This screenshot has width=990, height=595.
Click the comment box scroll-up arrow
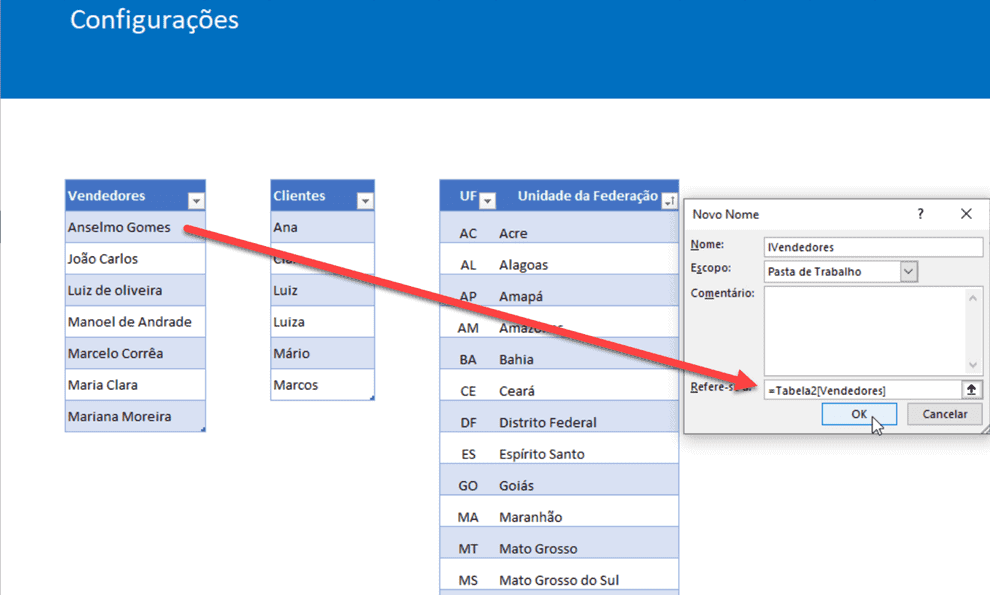[x=975, y=298]
